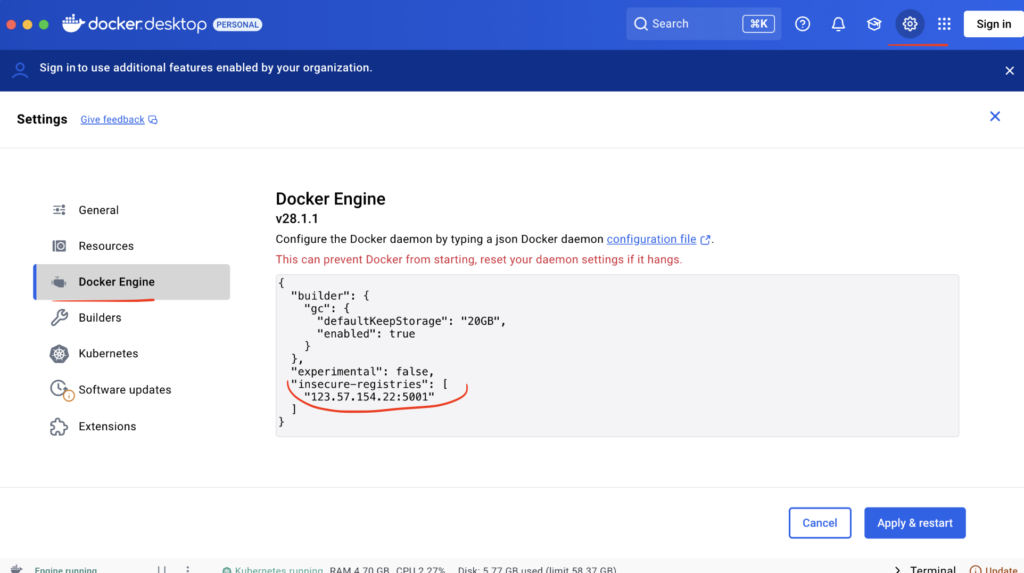Click the yellow macOS minimize button

click(27, 24)
